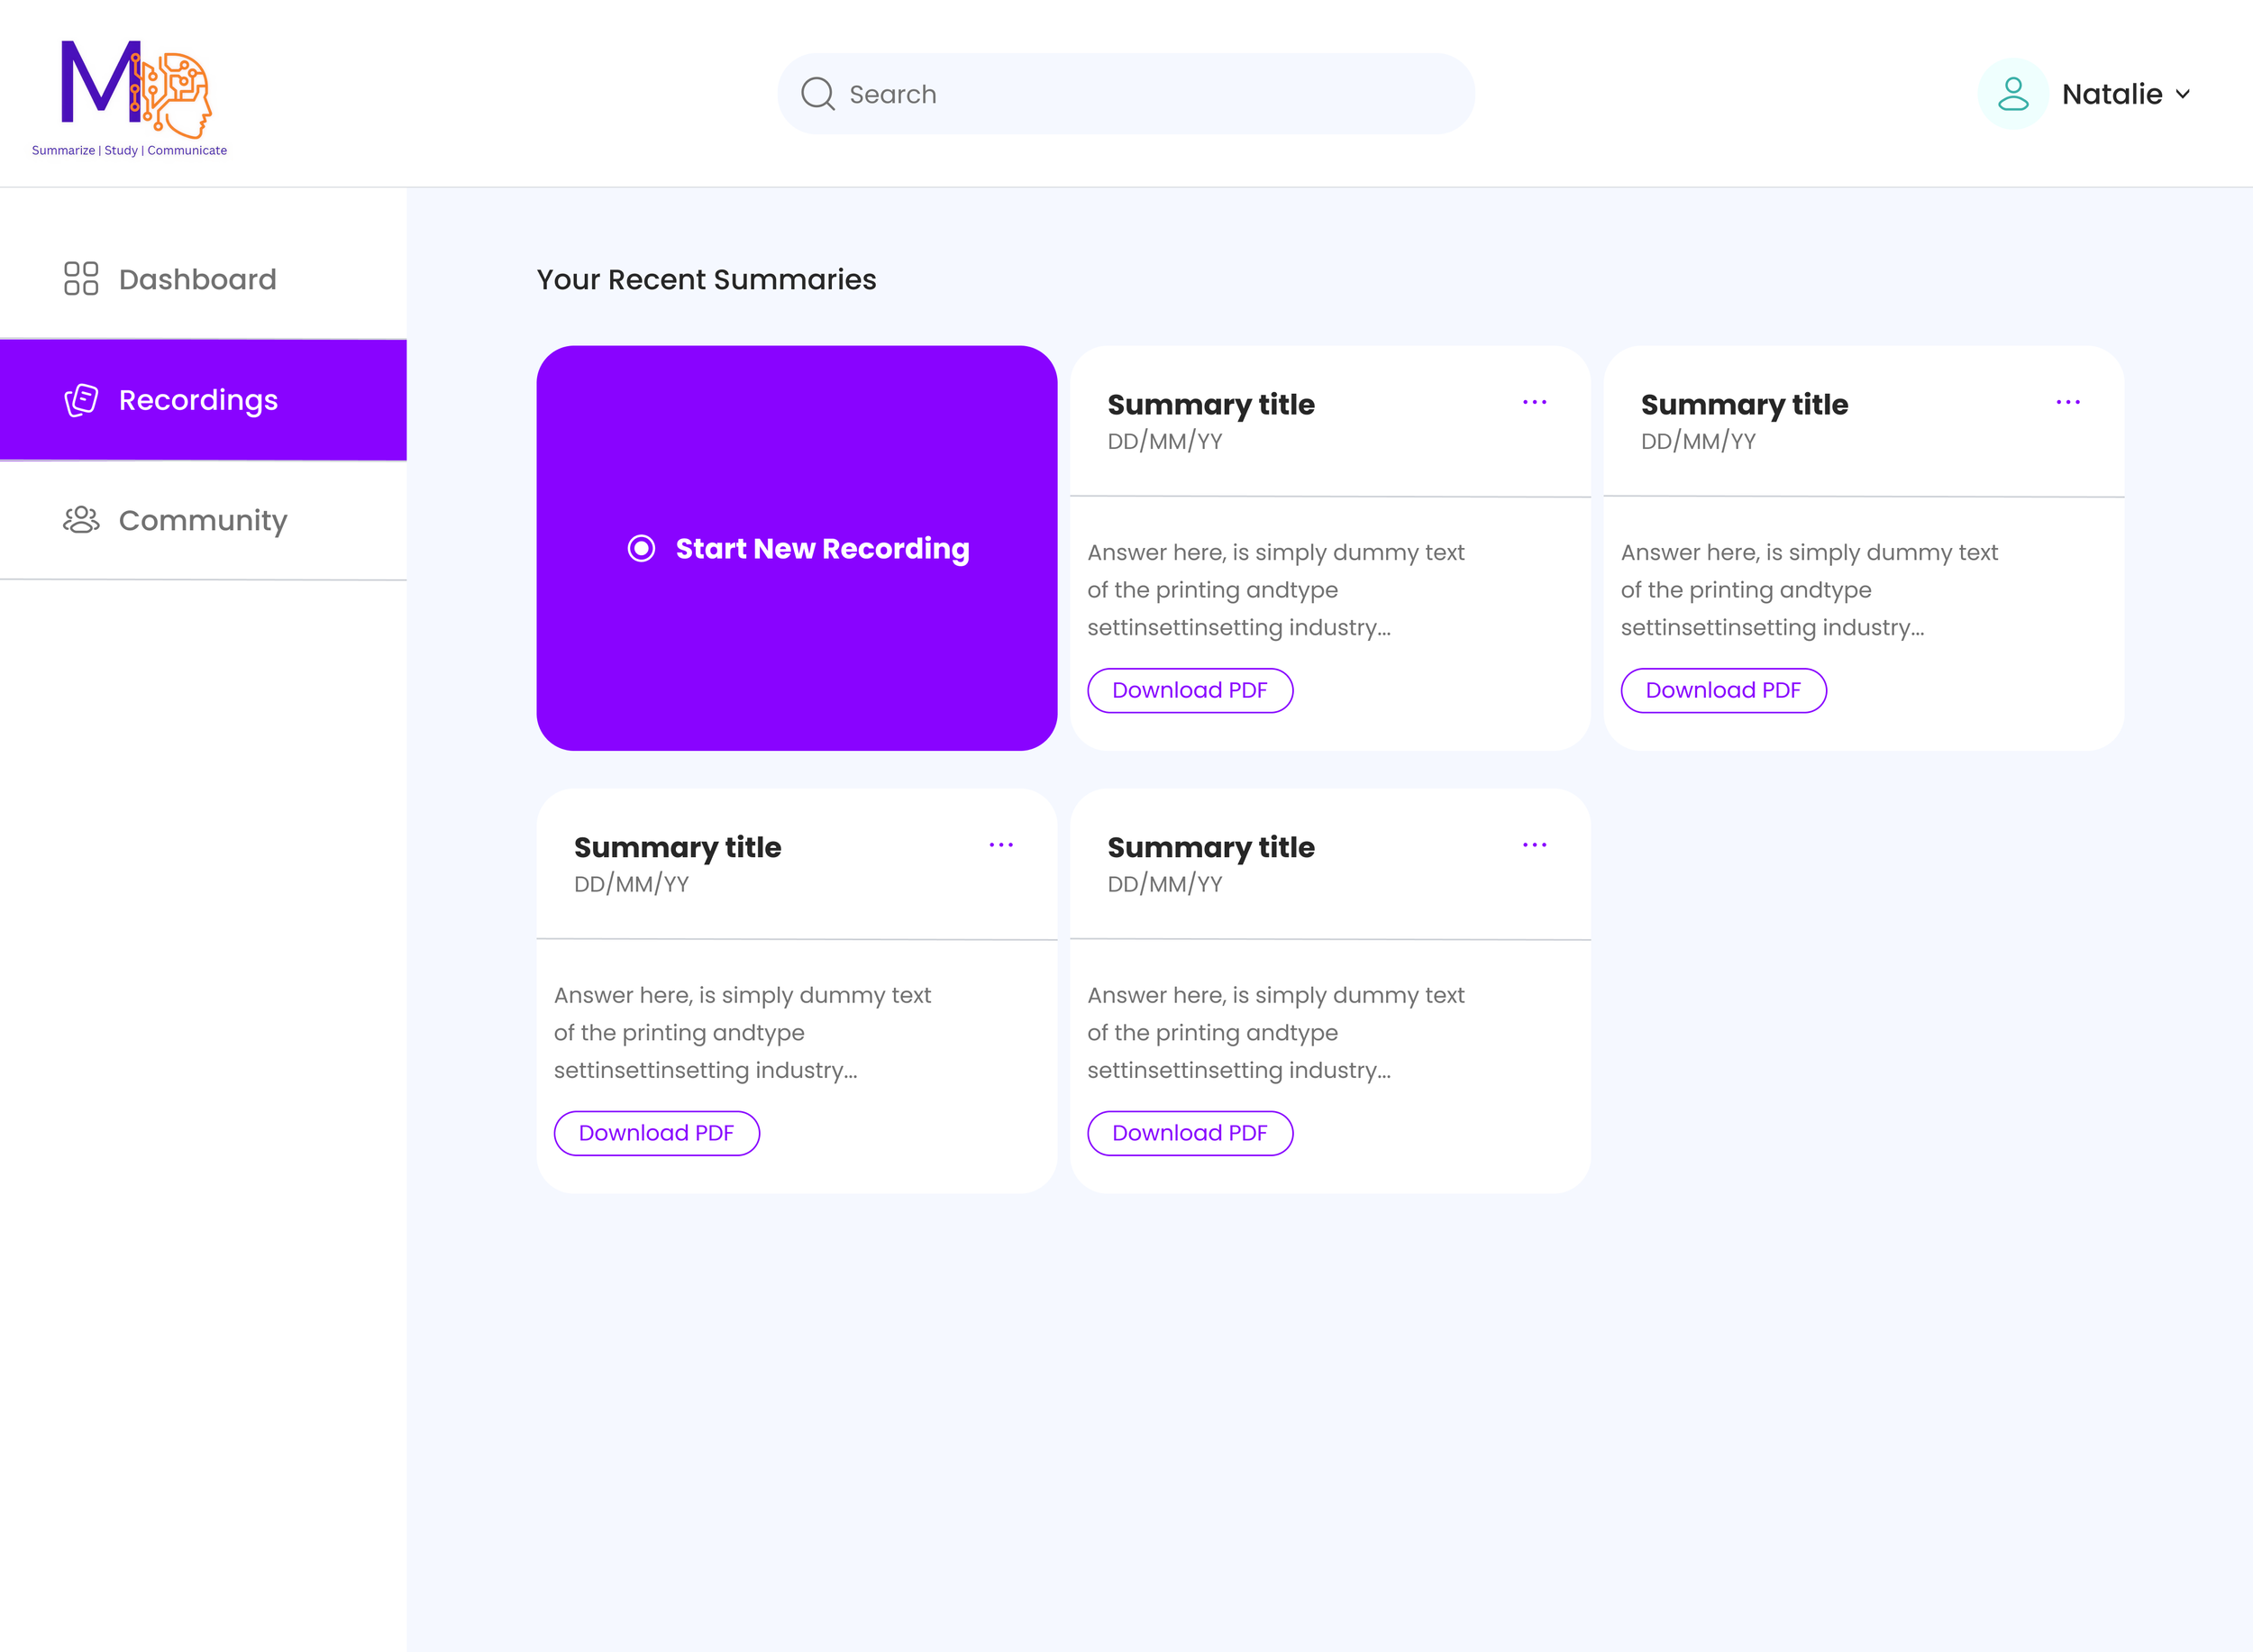Viewport: 2253px width, 1652px height.
Task: Open three-dot menu on bottom-middle summary card
Action: tap(1534, 845)
